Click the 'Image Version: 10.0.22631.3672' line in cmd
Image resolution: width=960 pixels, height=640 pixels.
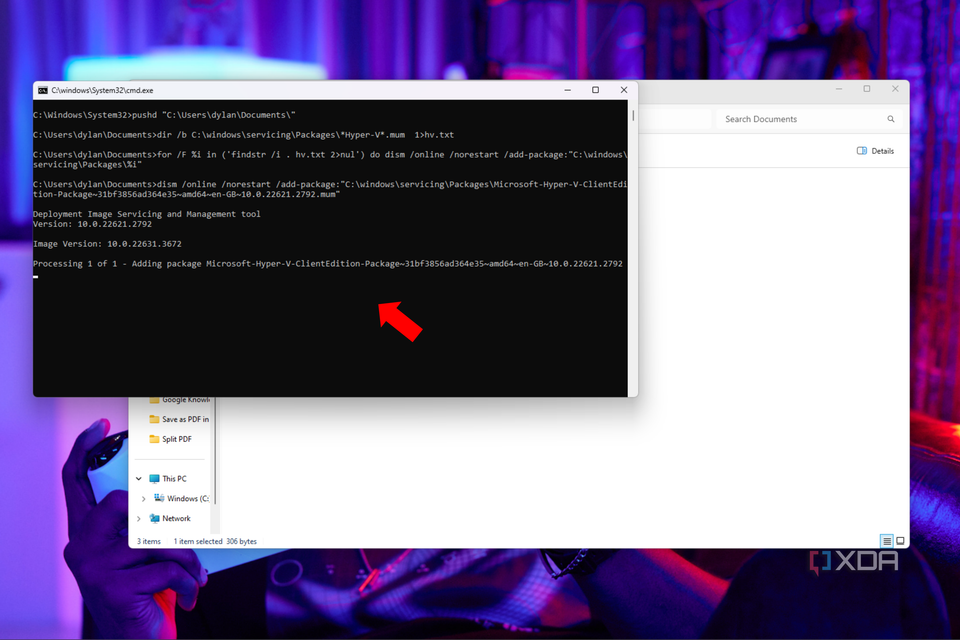pos(107,244)
